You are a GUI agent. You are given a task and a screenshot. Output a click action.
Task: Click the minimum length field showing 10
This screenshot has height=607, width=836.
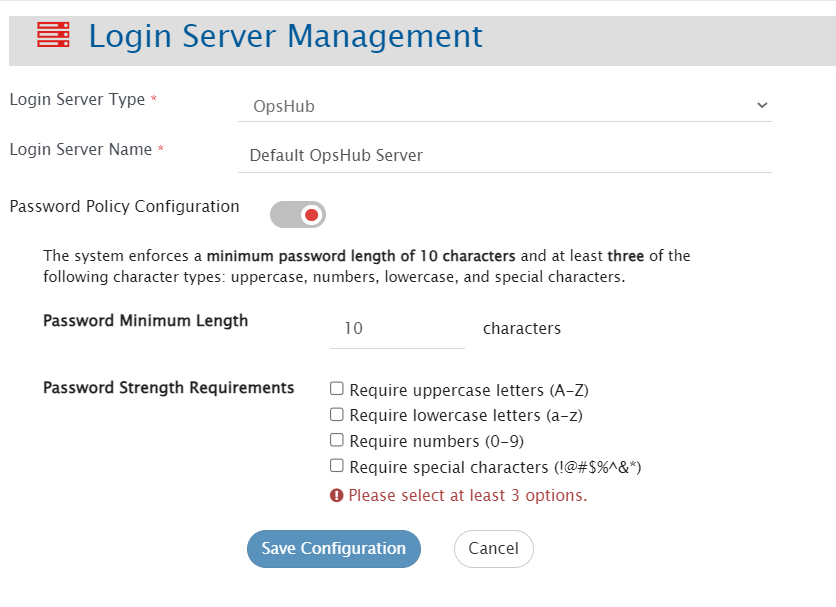click(x=397, y=328)
